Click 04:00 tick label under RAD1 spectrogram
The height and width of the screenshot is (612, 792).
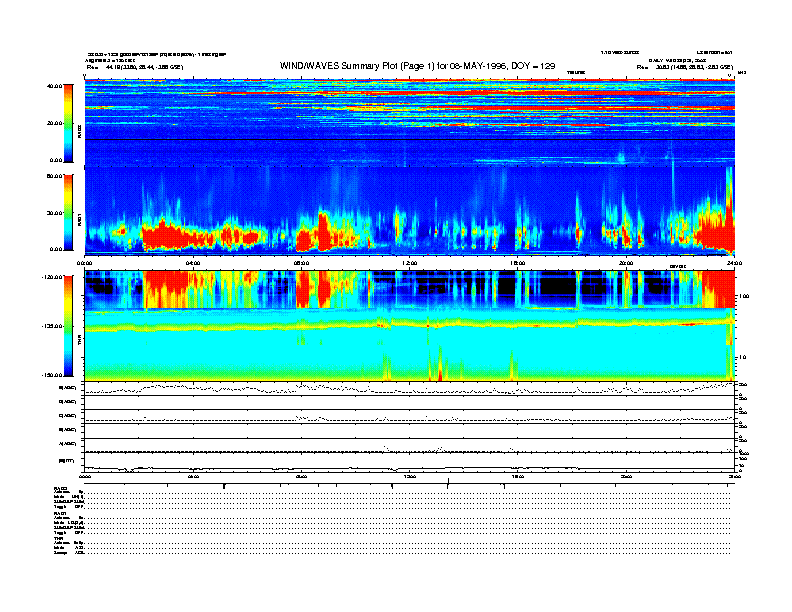[x=193, y=263]
